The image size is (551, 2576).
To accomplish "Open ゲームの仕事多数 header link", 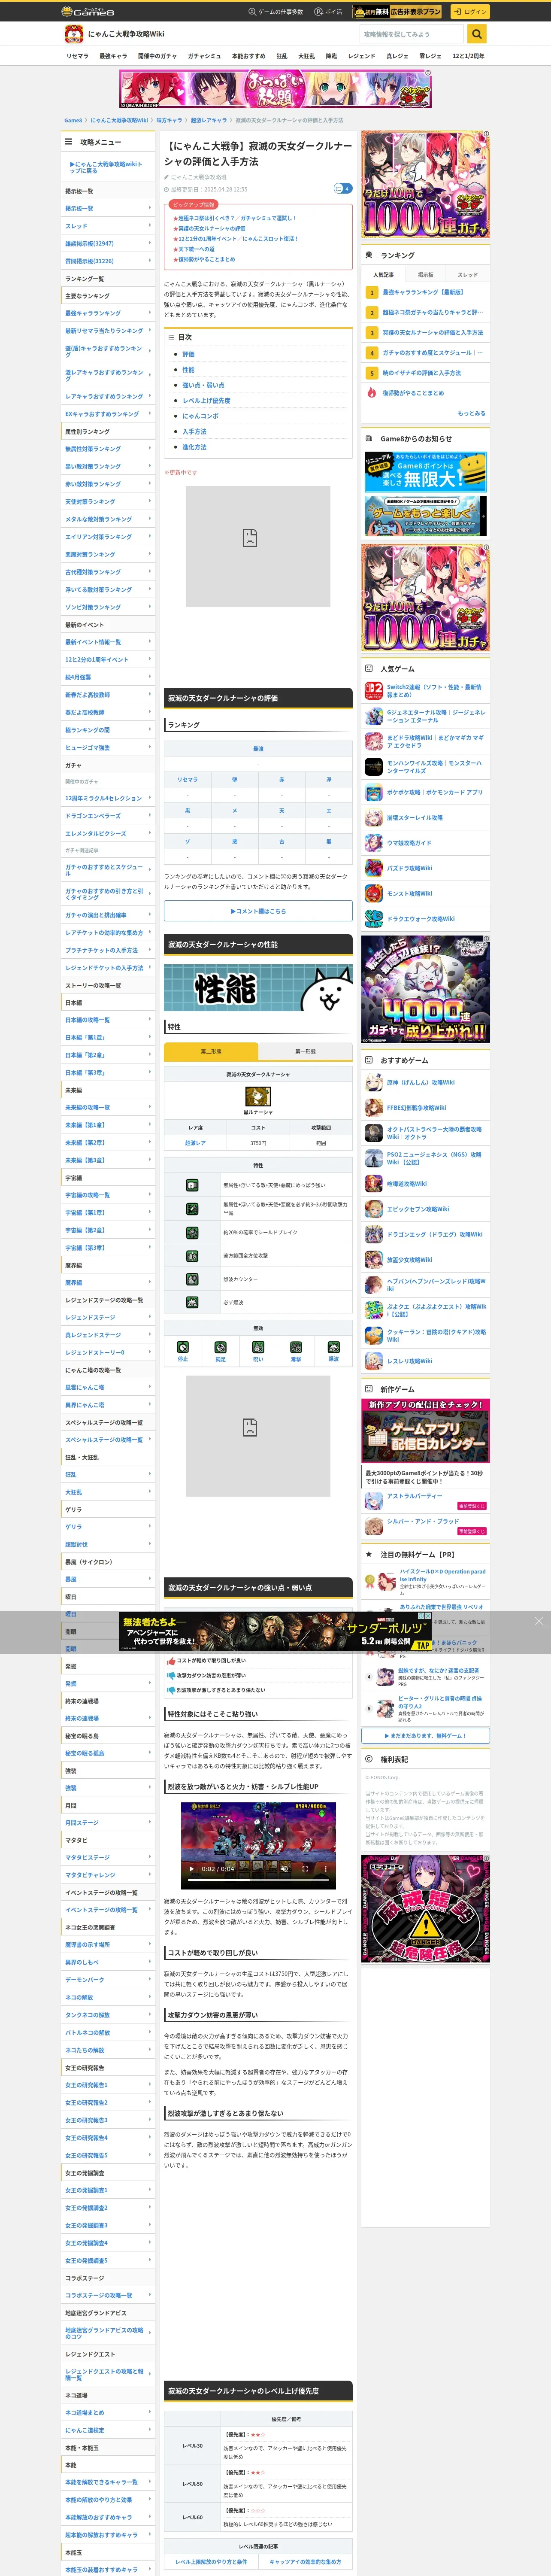I will coord(276,12).
